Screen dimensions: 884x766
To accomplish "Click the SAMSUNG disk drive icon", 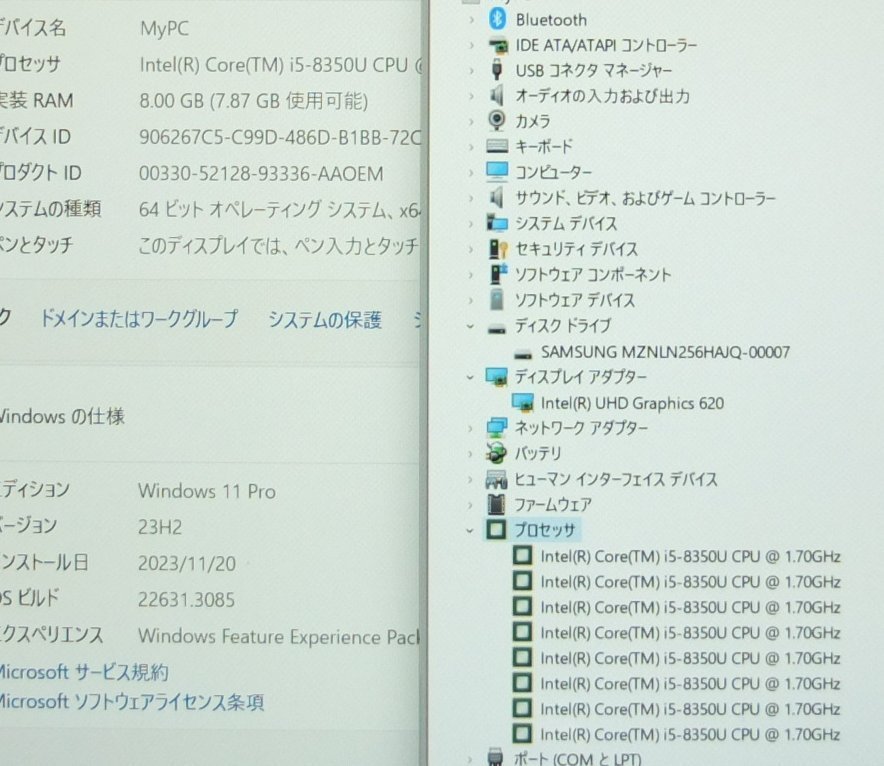I will (523, 354).
